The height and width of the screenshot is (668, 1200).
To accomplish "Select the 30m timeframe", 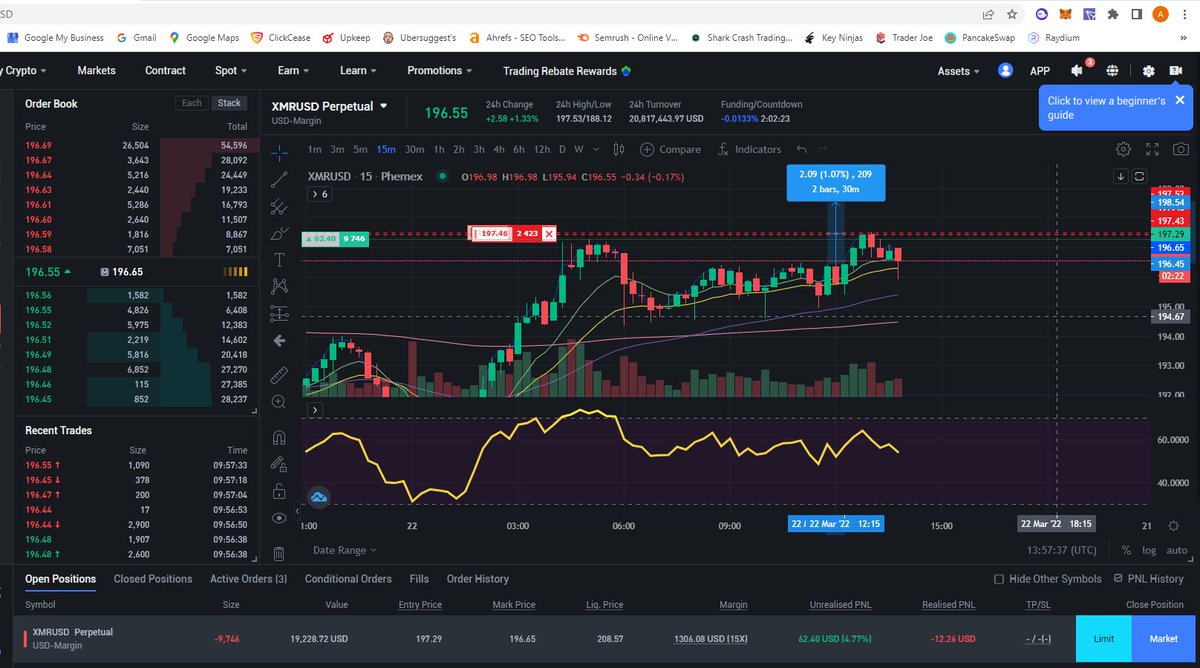I will pos(414,150).
